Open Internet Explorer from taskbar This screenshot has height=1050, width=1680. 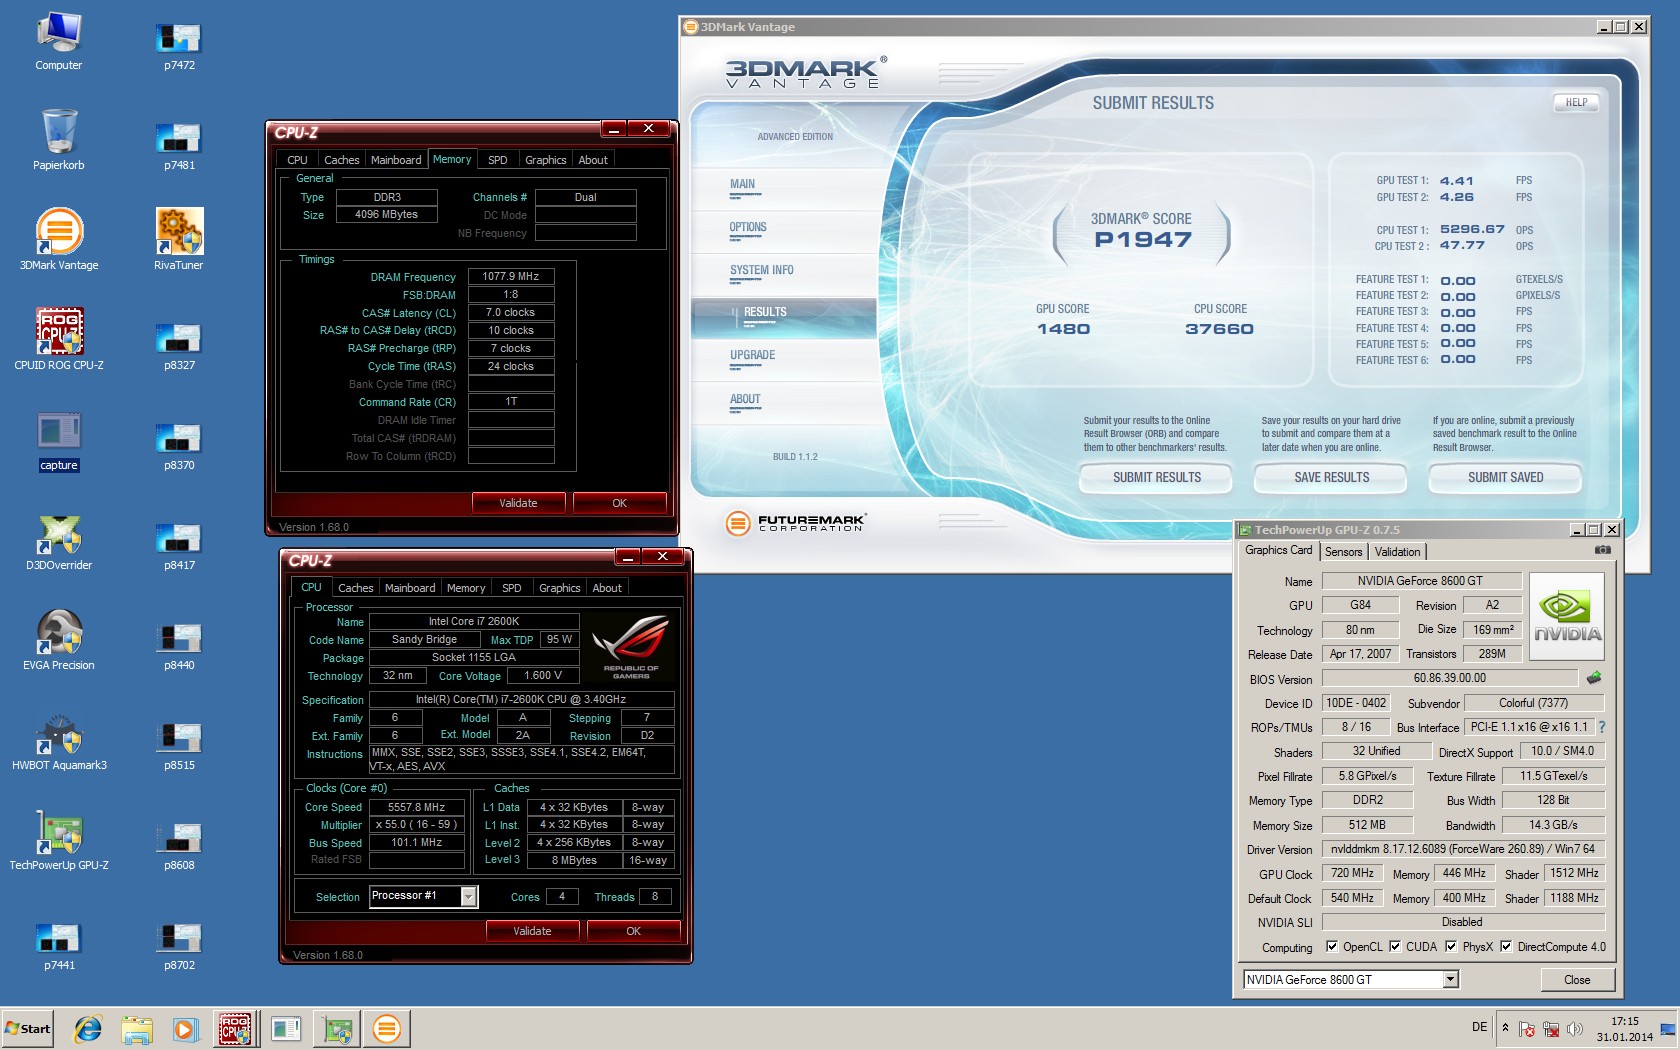[88, 1028]
